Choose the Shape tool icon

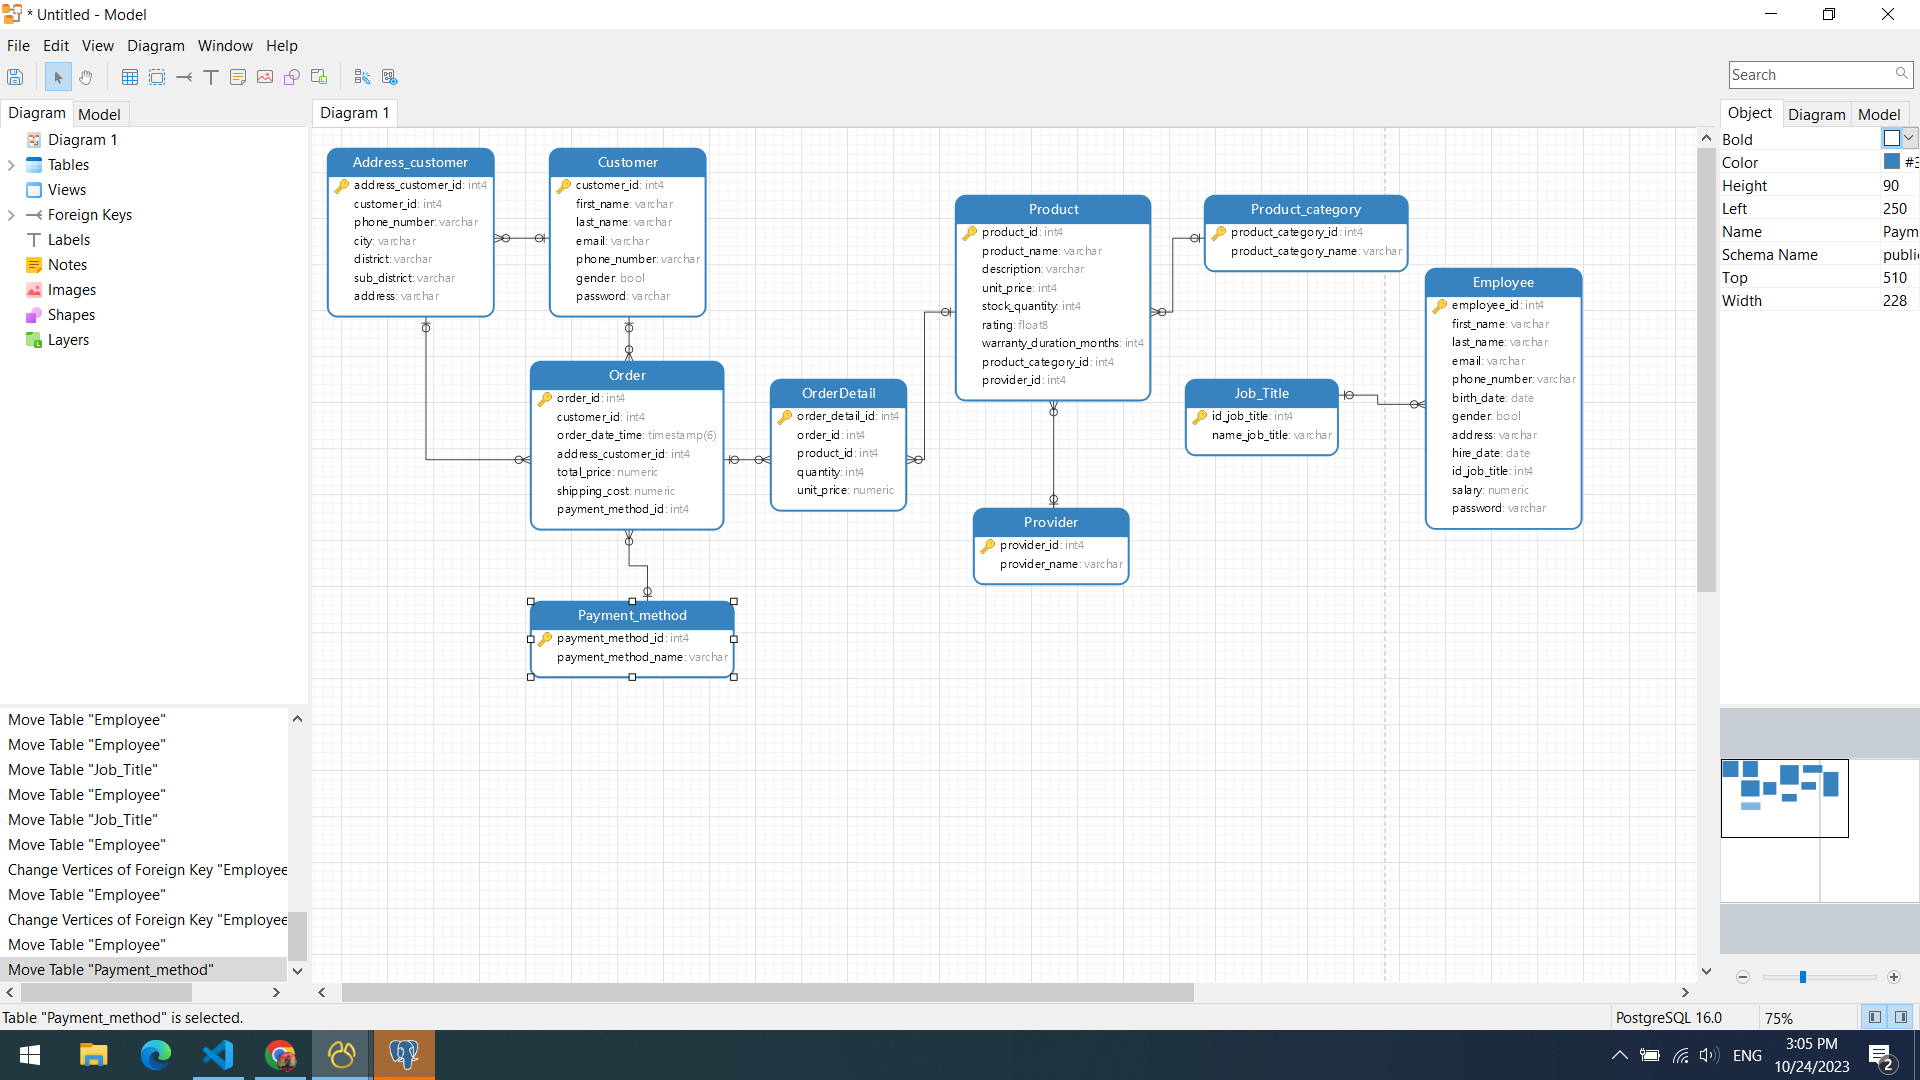coord(292,77)
